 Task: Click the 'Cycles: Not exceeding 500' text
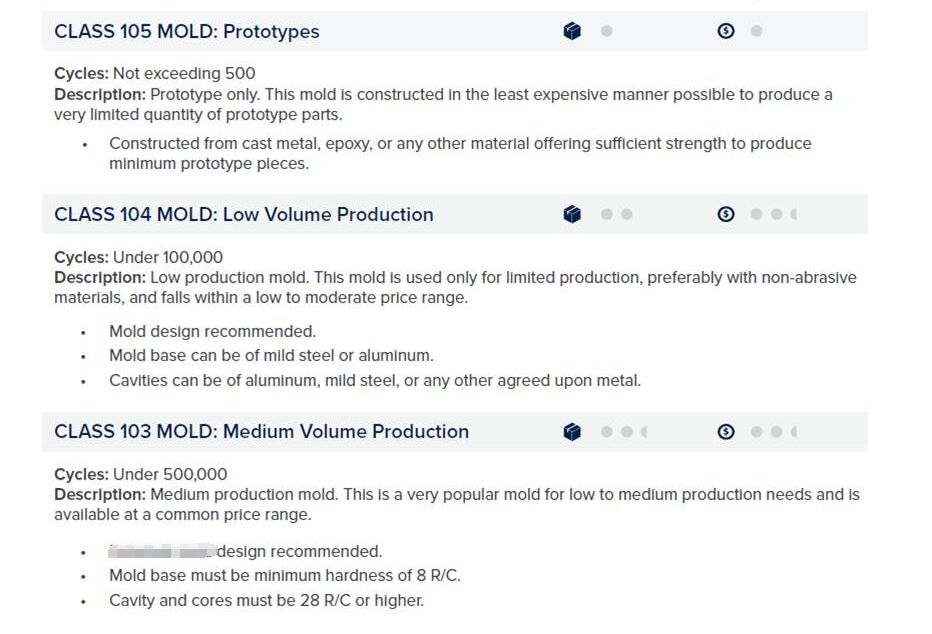coord(155,74)
